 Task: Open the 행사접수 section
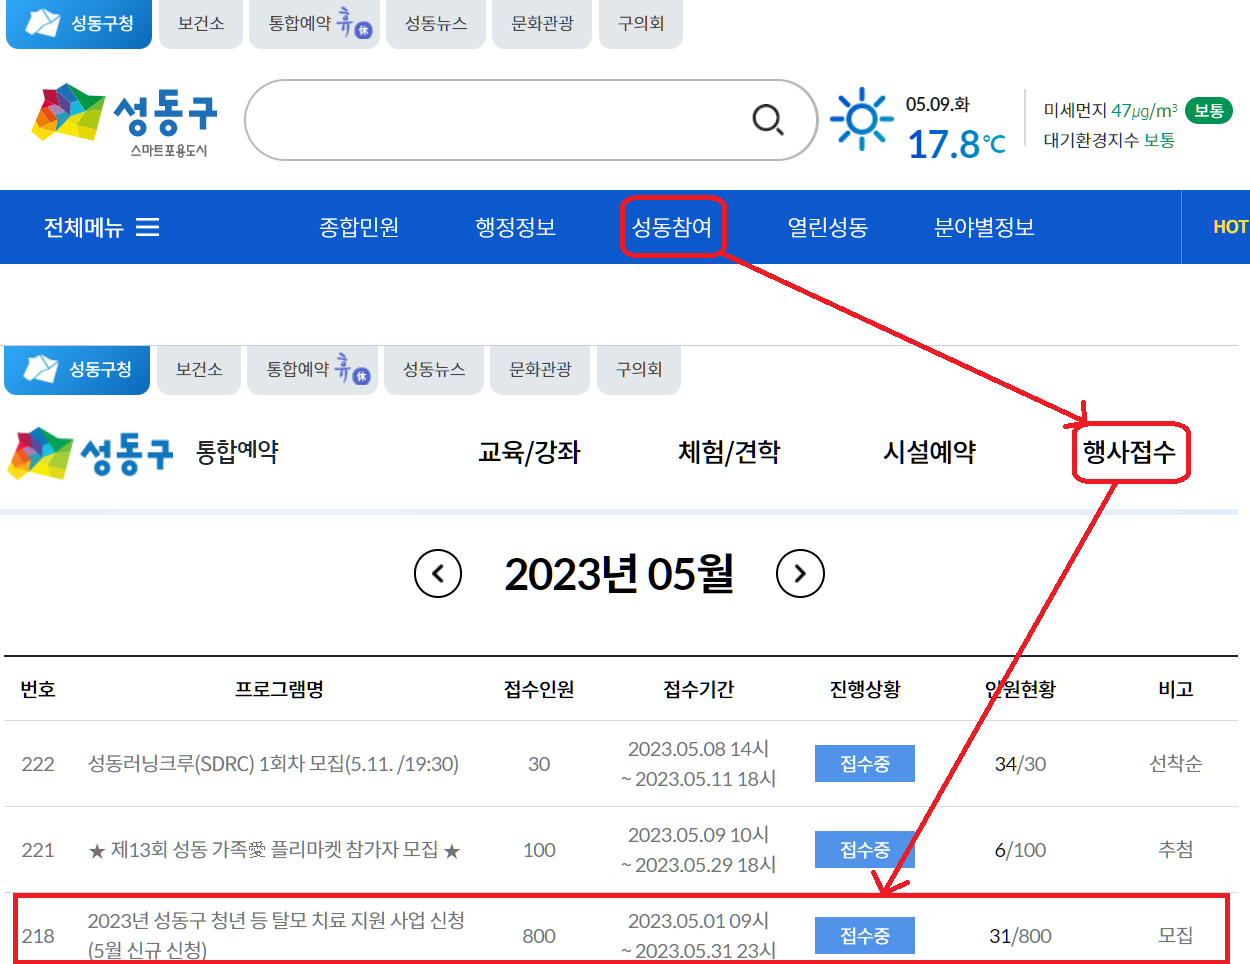1130,452
